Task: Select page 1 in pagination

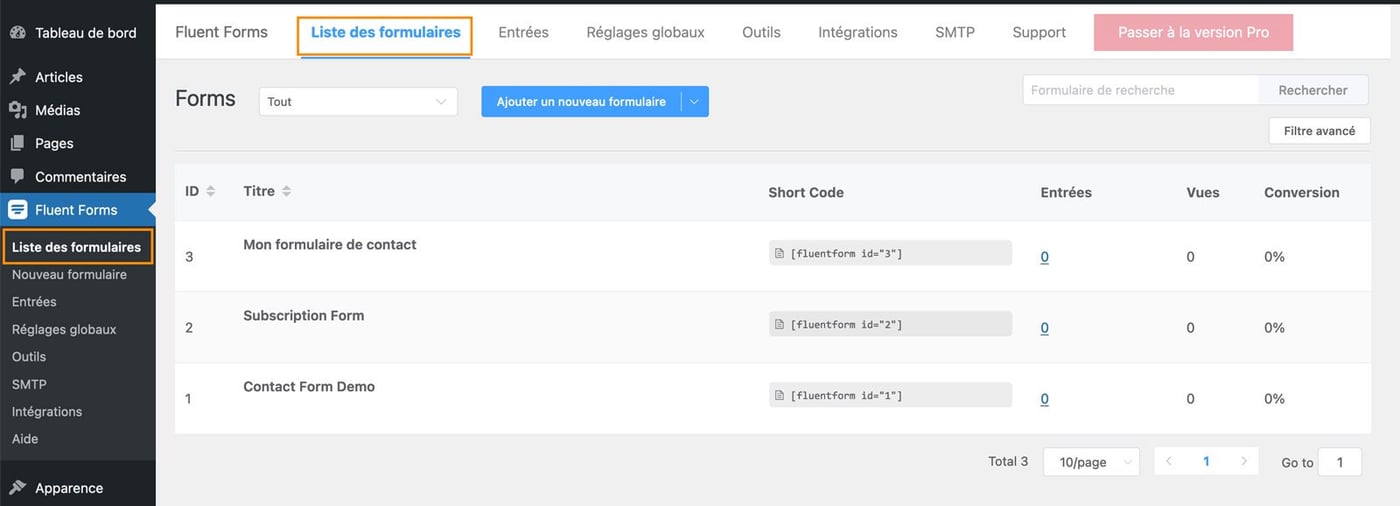Action: tap(1206, 461)
